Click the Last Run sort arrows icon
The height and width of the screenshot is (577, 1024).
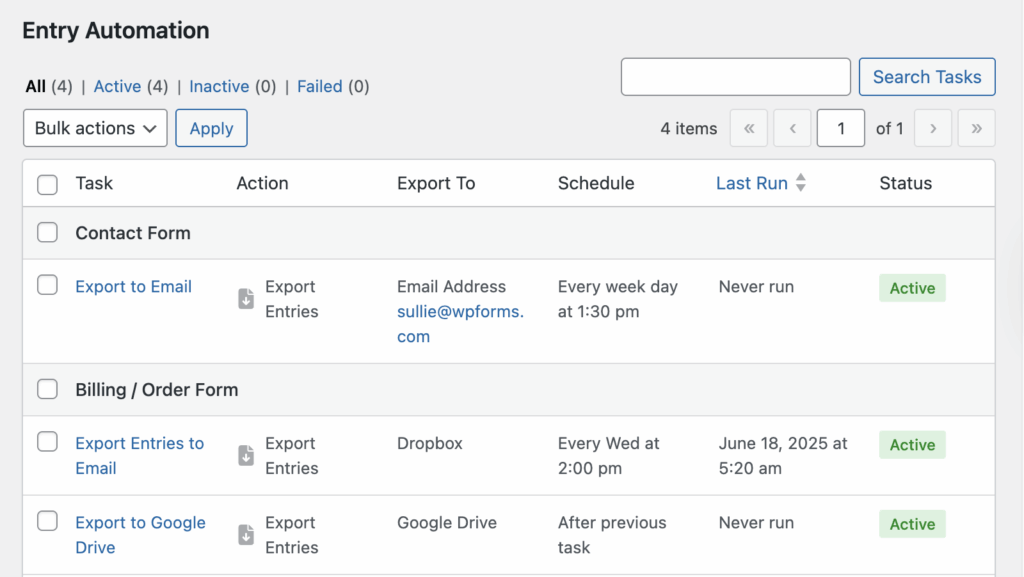[x=801, y=183]
